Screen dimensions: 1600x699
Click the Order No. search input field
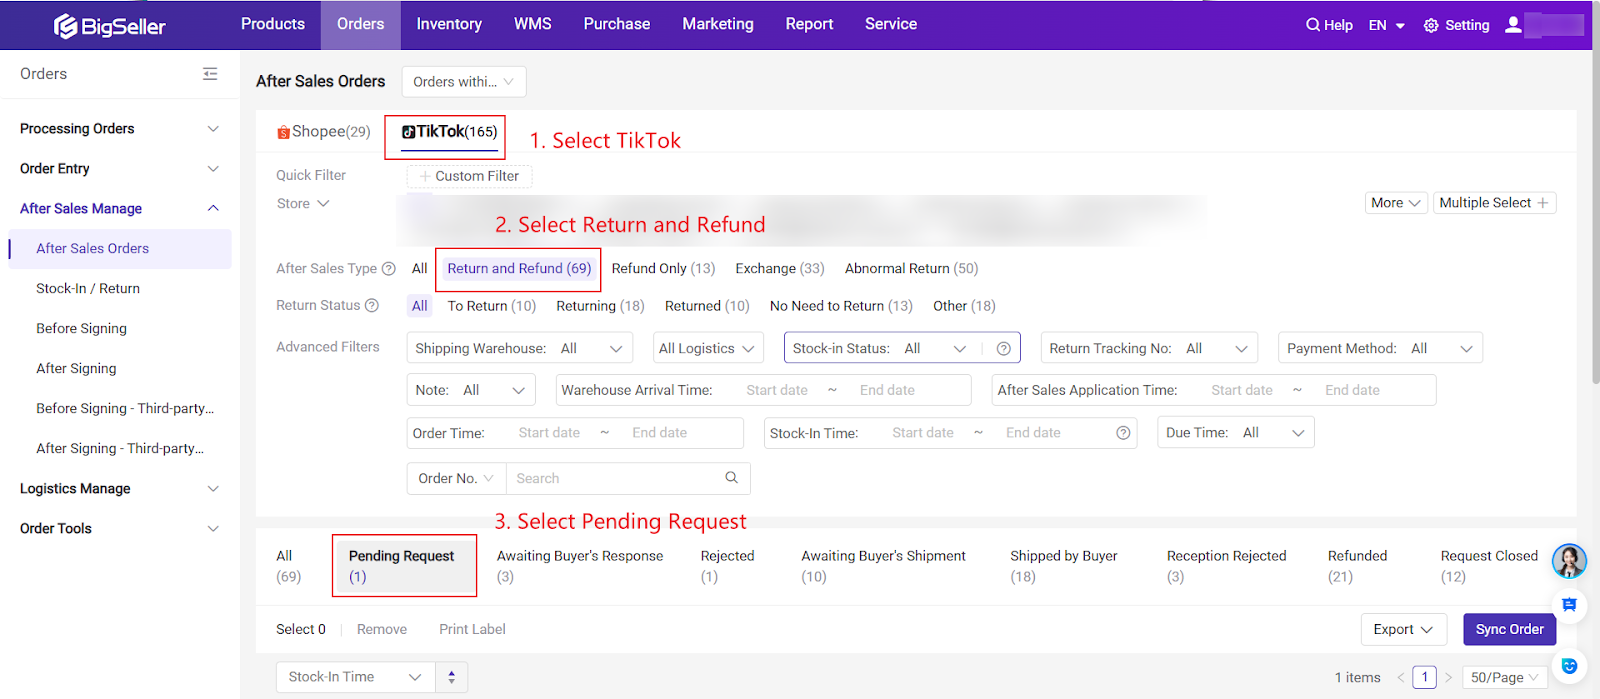pyautogui.click(x=615, y=479)
